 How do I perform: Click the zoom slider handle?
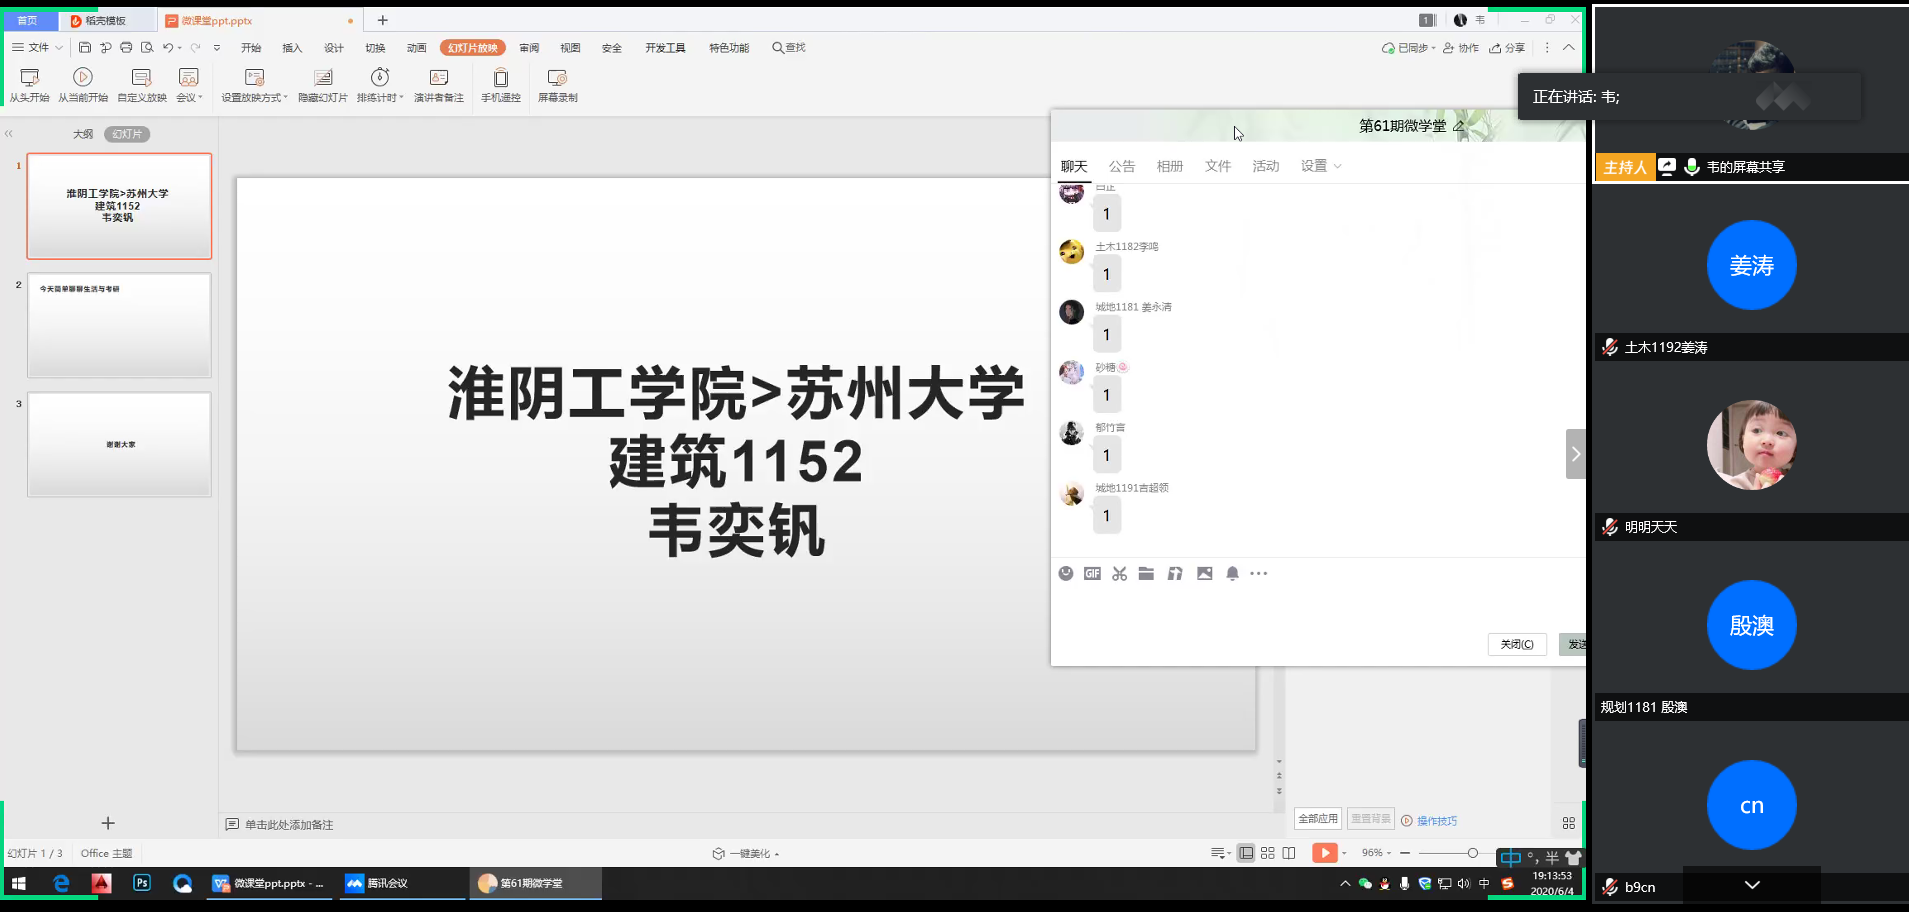click(x=1472, y=853)
